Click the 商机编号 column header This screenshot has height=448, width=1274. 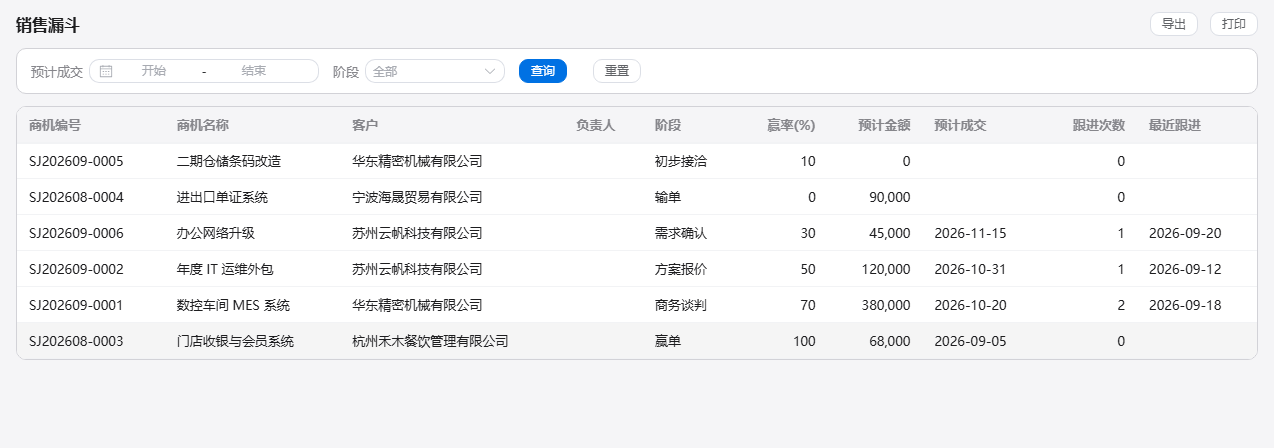point(56,125)
